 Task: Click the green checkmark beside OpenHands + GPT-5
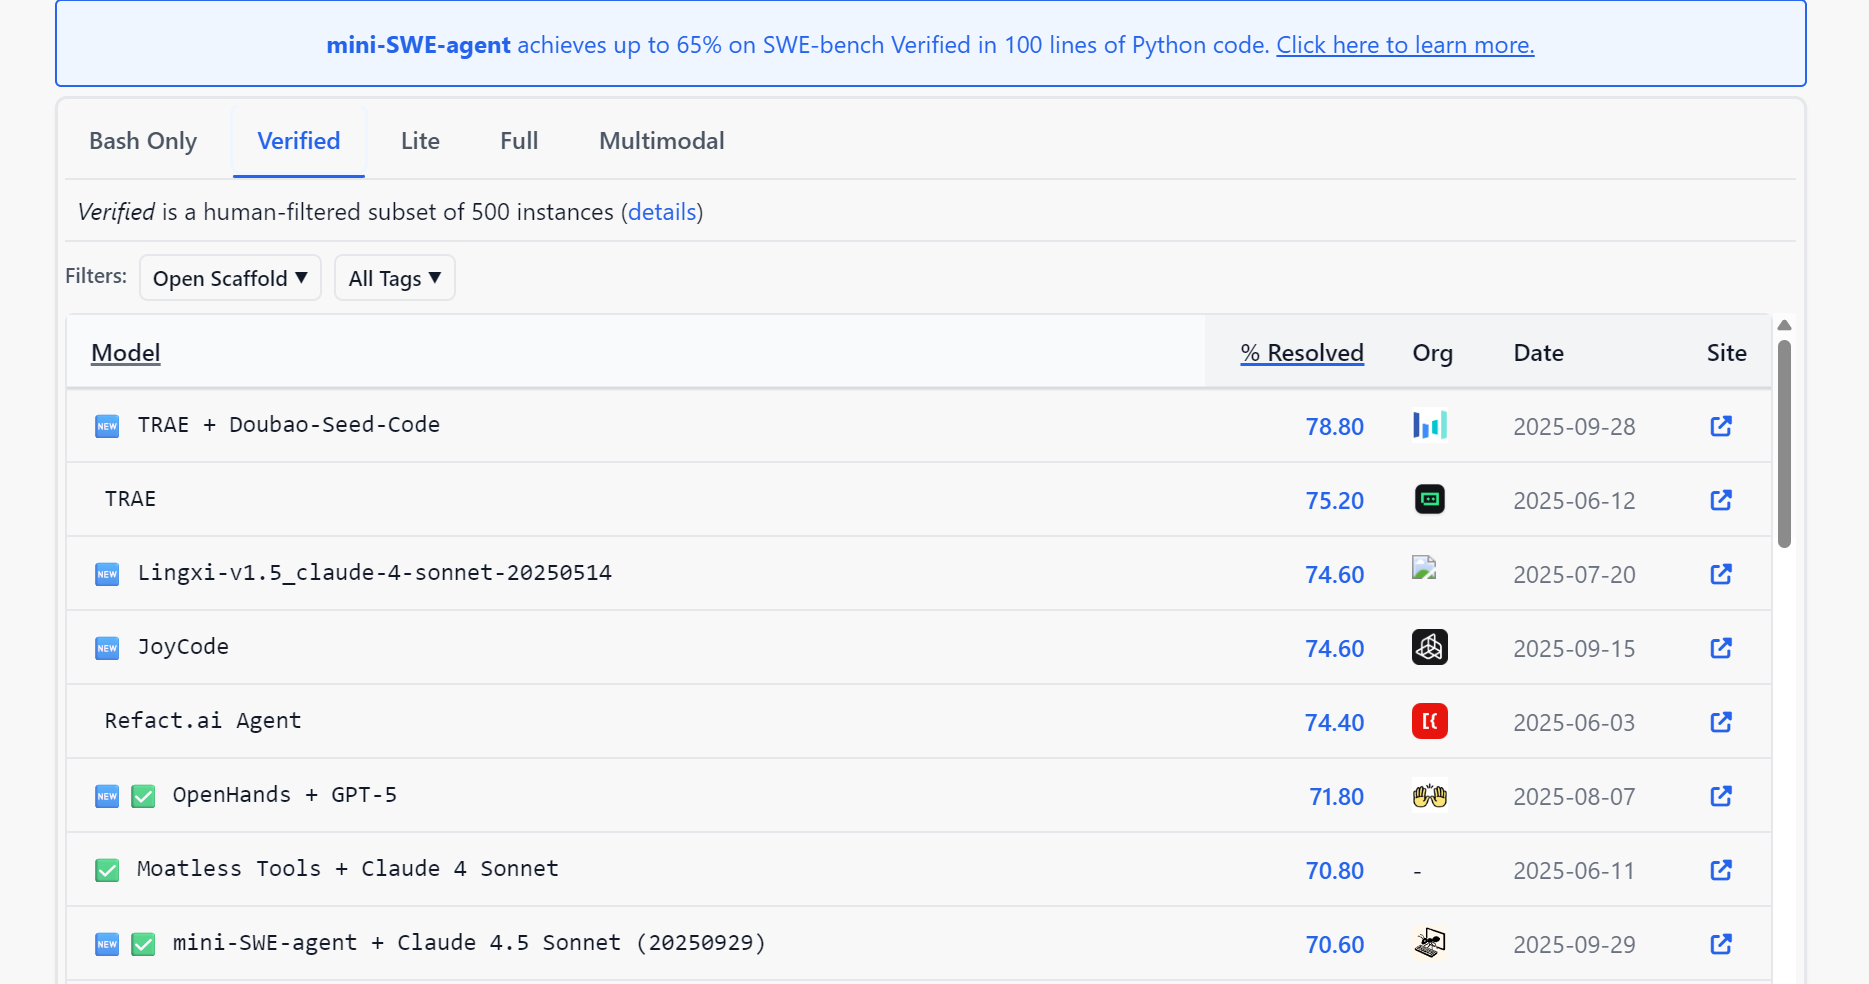click(143, 797)
